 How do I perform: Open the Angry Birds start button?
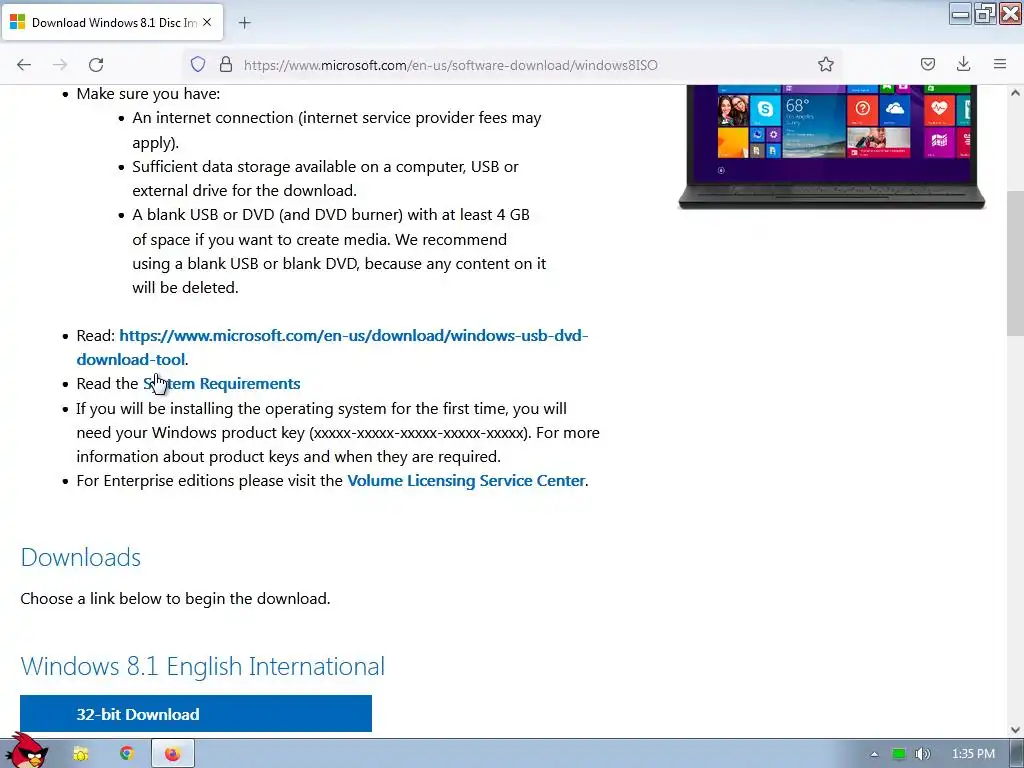(x=26, y=751)
